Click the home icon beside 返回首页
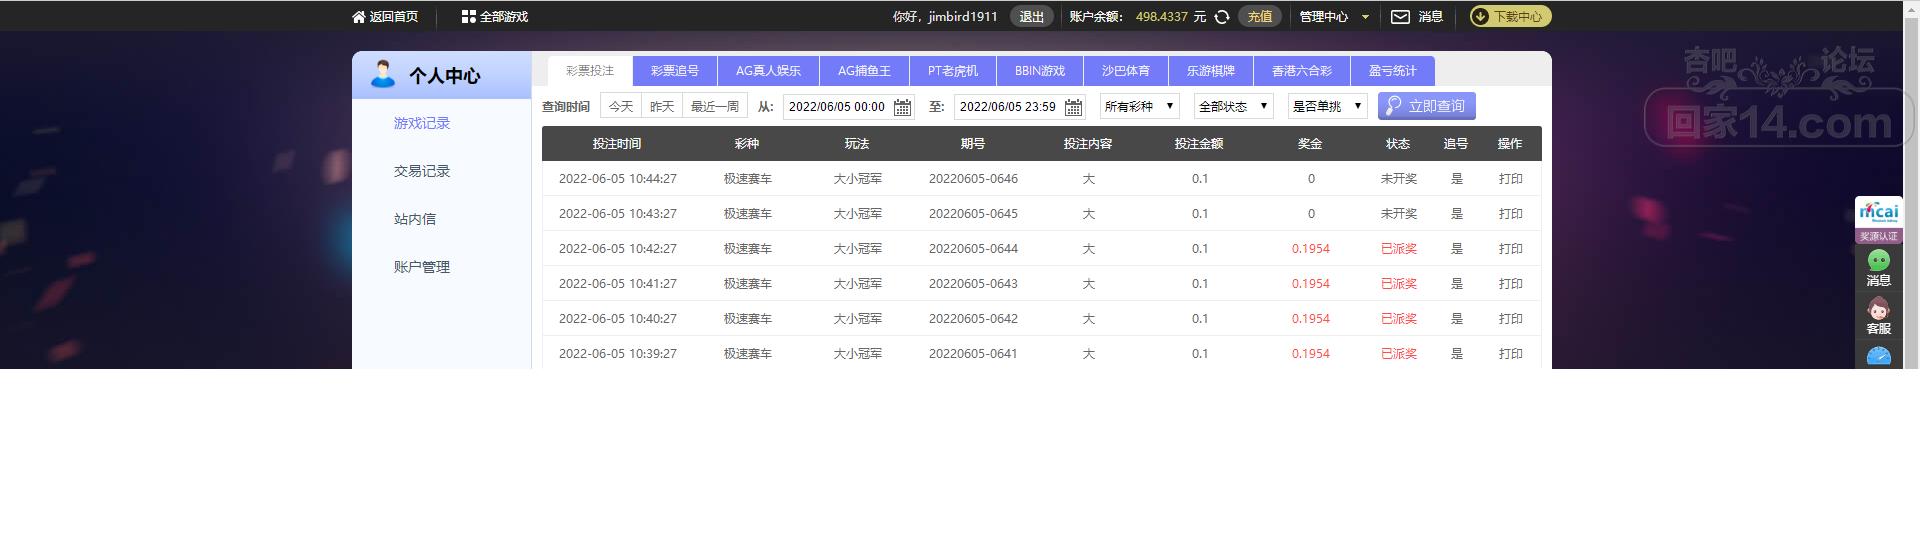The image size is (1920, 548). [x=359, y=17]
